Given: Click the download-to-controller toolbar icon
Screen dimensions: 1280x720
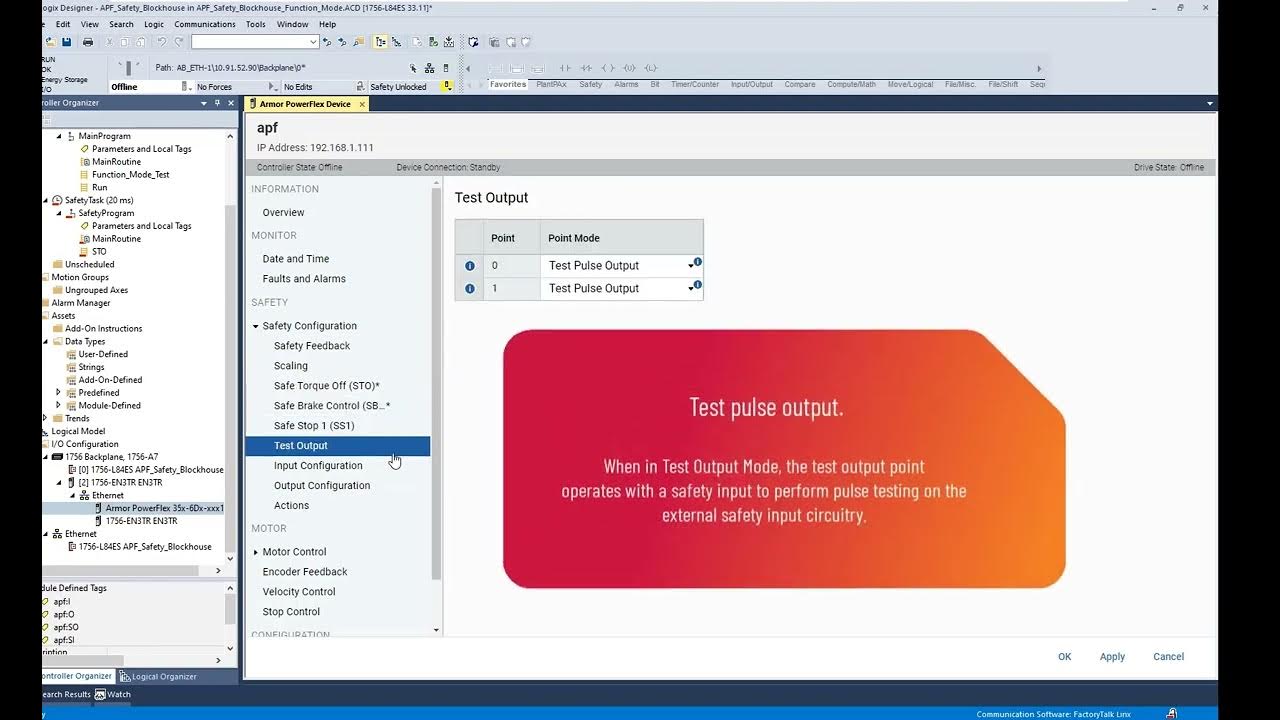Looking at the screenshot, I should (449, 42).
